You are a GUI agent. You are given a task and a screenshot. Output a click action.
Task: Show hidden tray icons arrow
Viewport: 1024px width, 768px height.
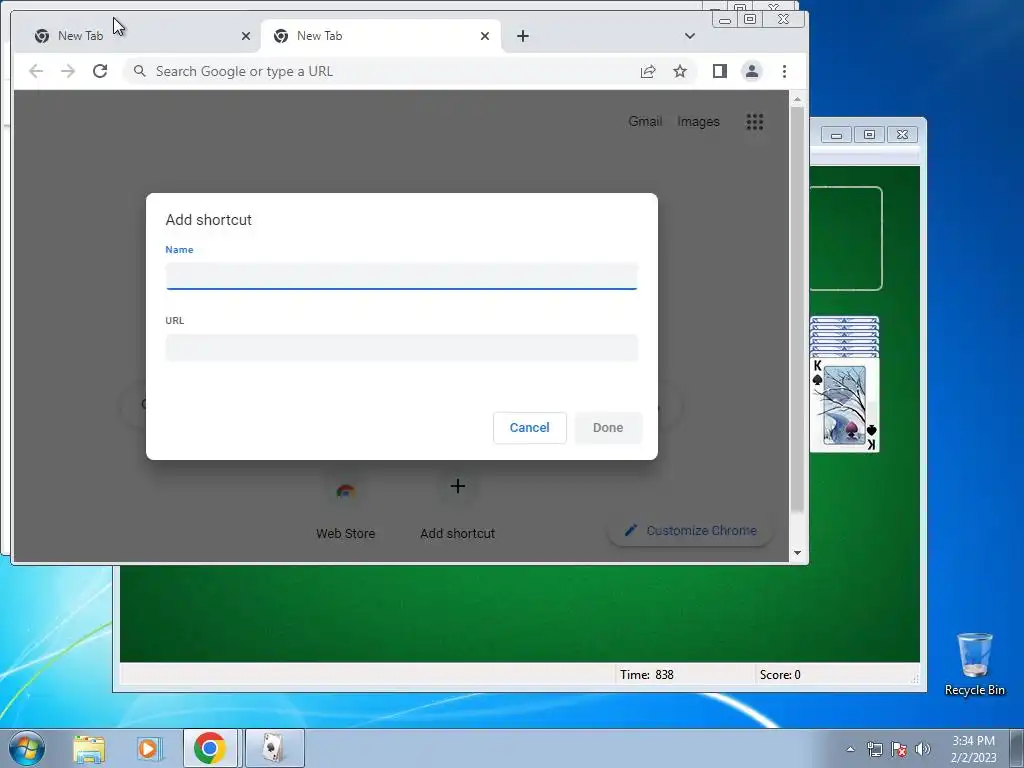850,749
